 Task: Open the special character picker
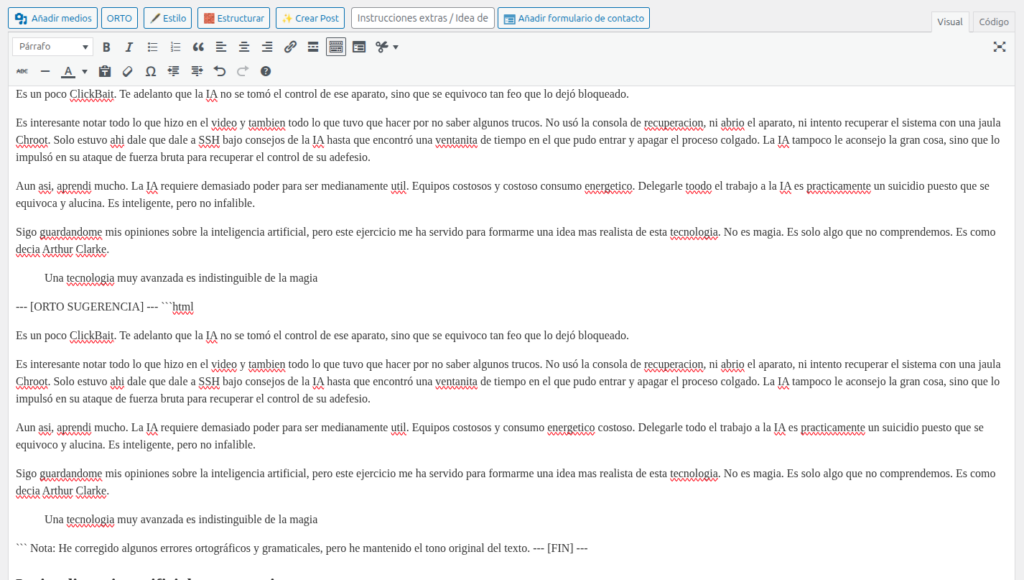point(151,71)
